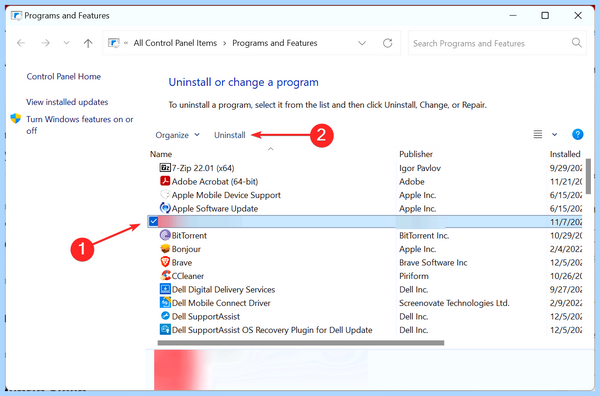Viewport: 600px width, 396px height.
Task: Click the Brave lion icon
Action: [x=165, y=262]
